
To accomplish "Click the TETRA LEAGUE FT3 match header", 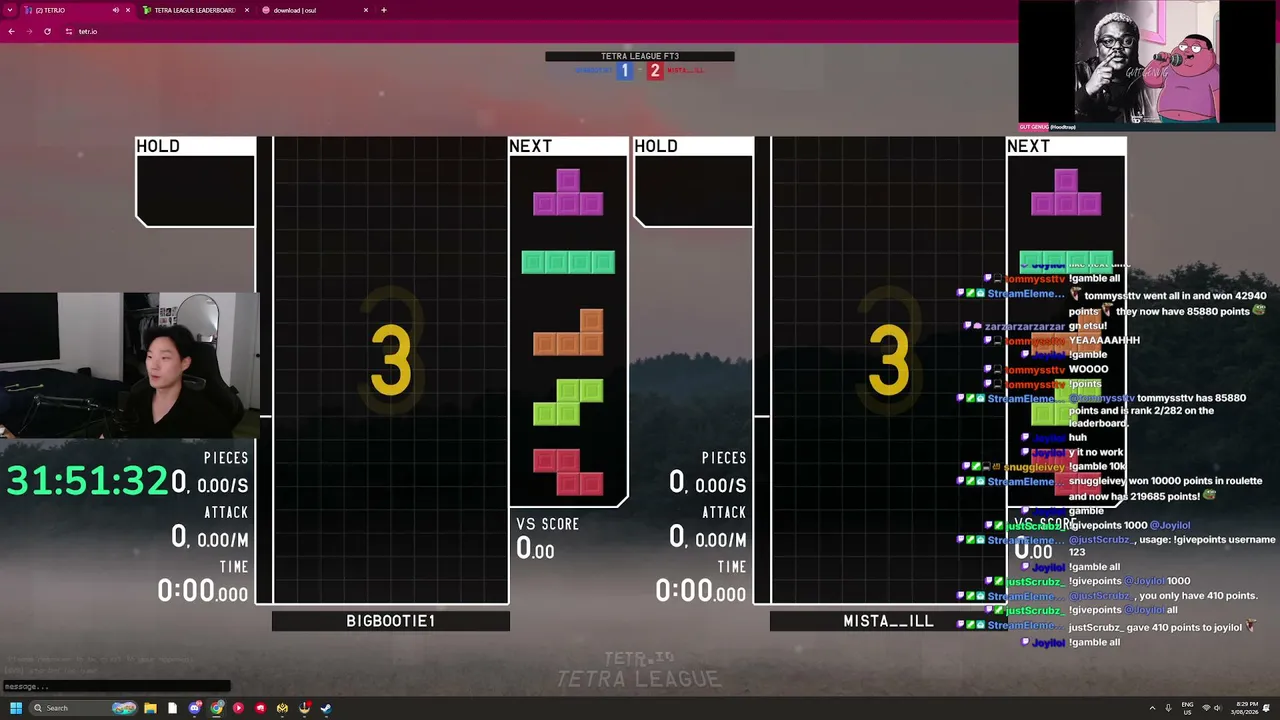I will pyautogui.click(x=640, y=56).
